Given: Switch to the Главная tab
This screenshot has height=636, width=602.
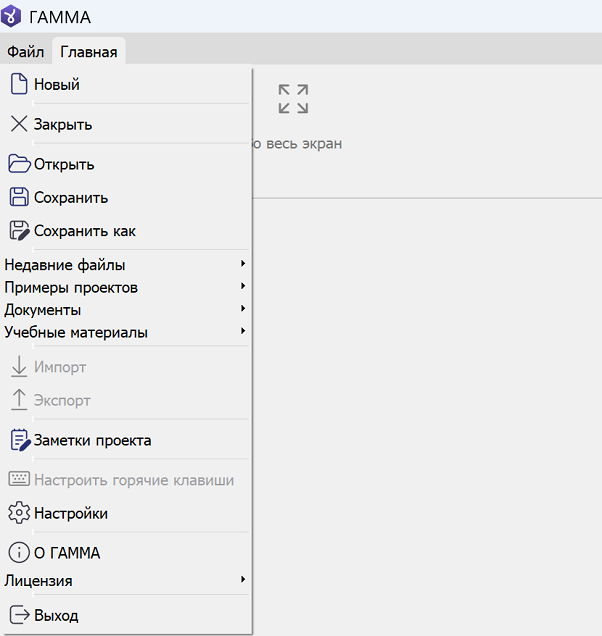Looking at the screenshot, I should tap(88, 52).
